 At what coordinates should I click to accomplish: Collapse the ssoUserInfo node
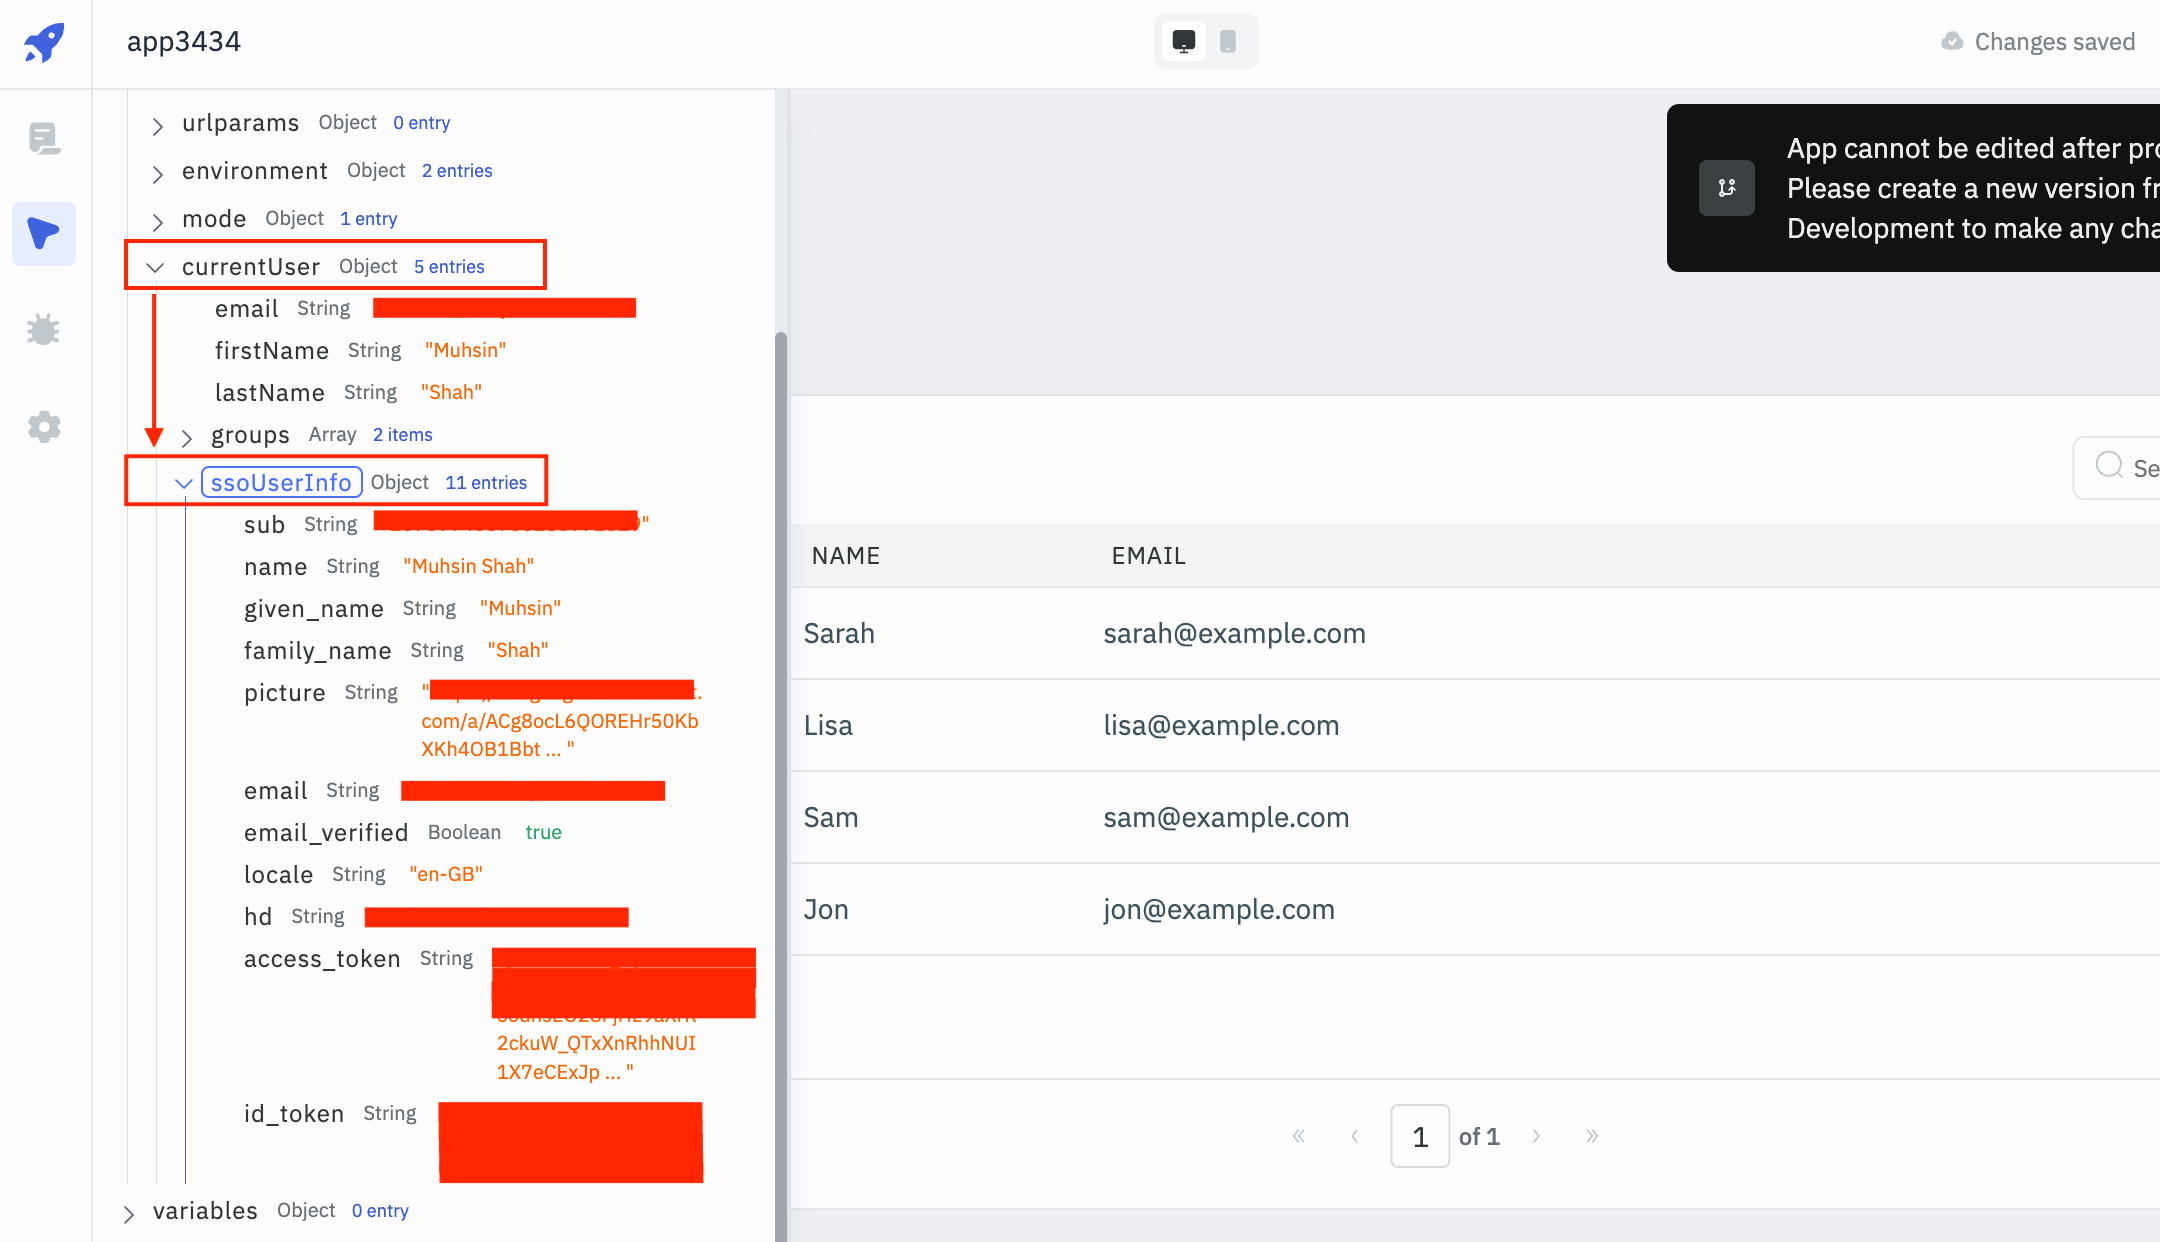[x=183, y=483]
